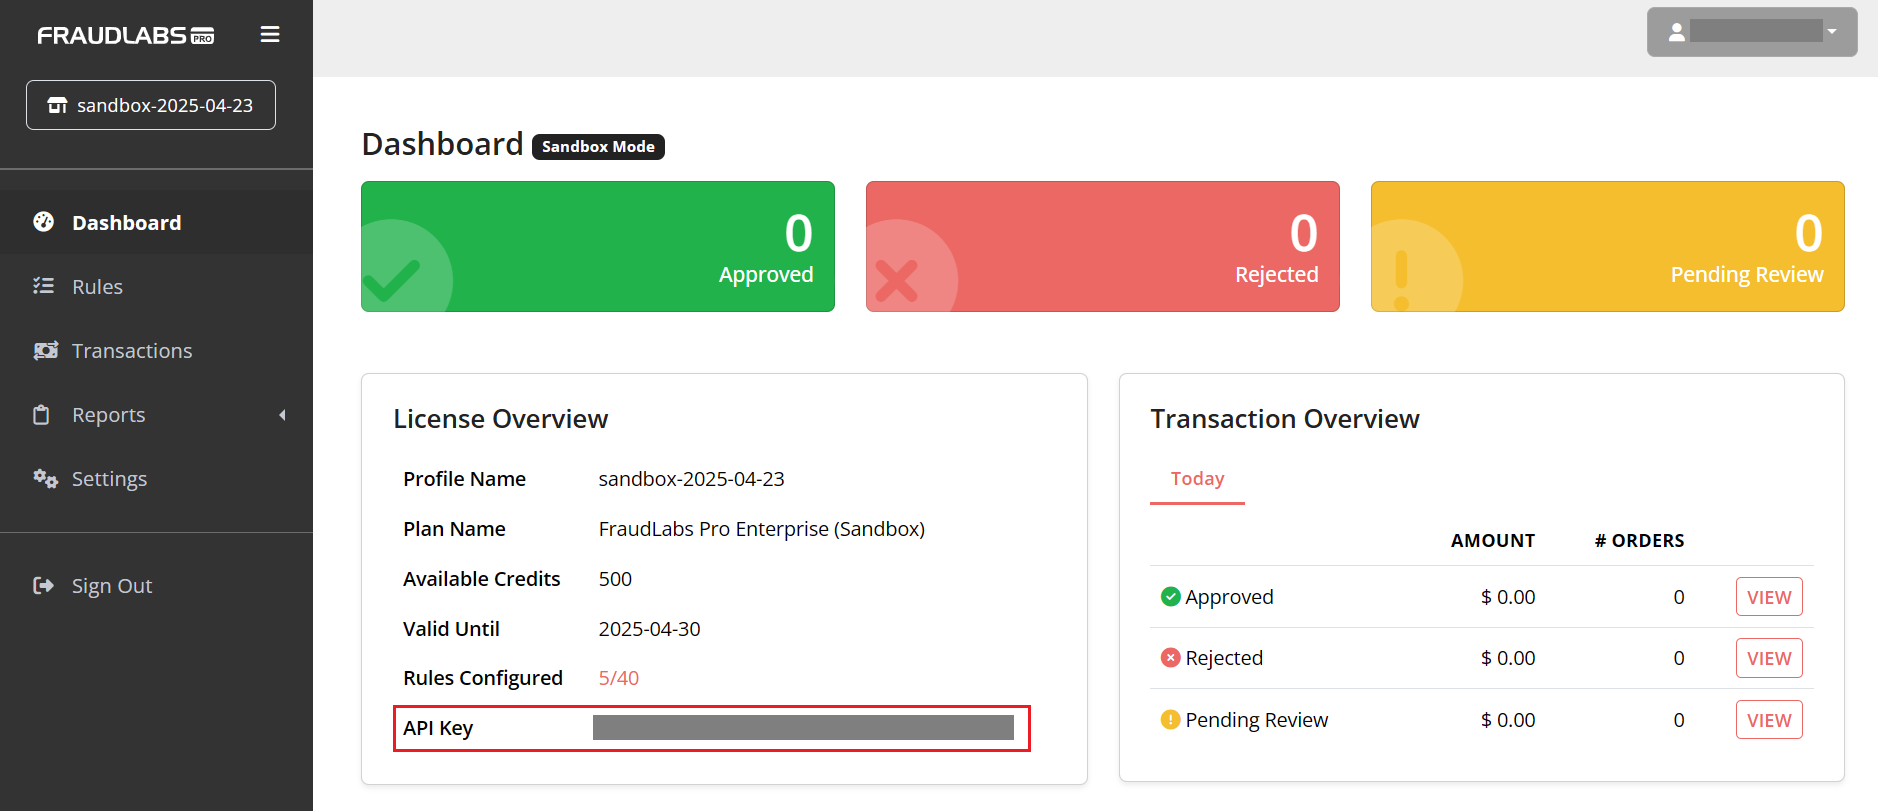Click the Sandbox Mode badge

click(598, 146)
